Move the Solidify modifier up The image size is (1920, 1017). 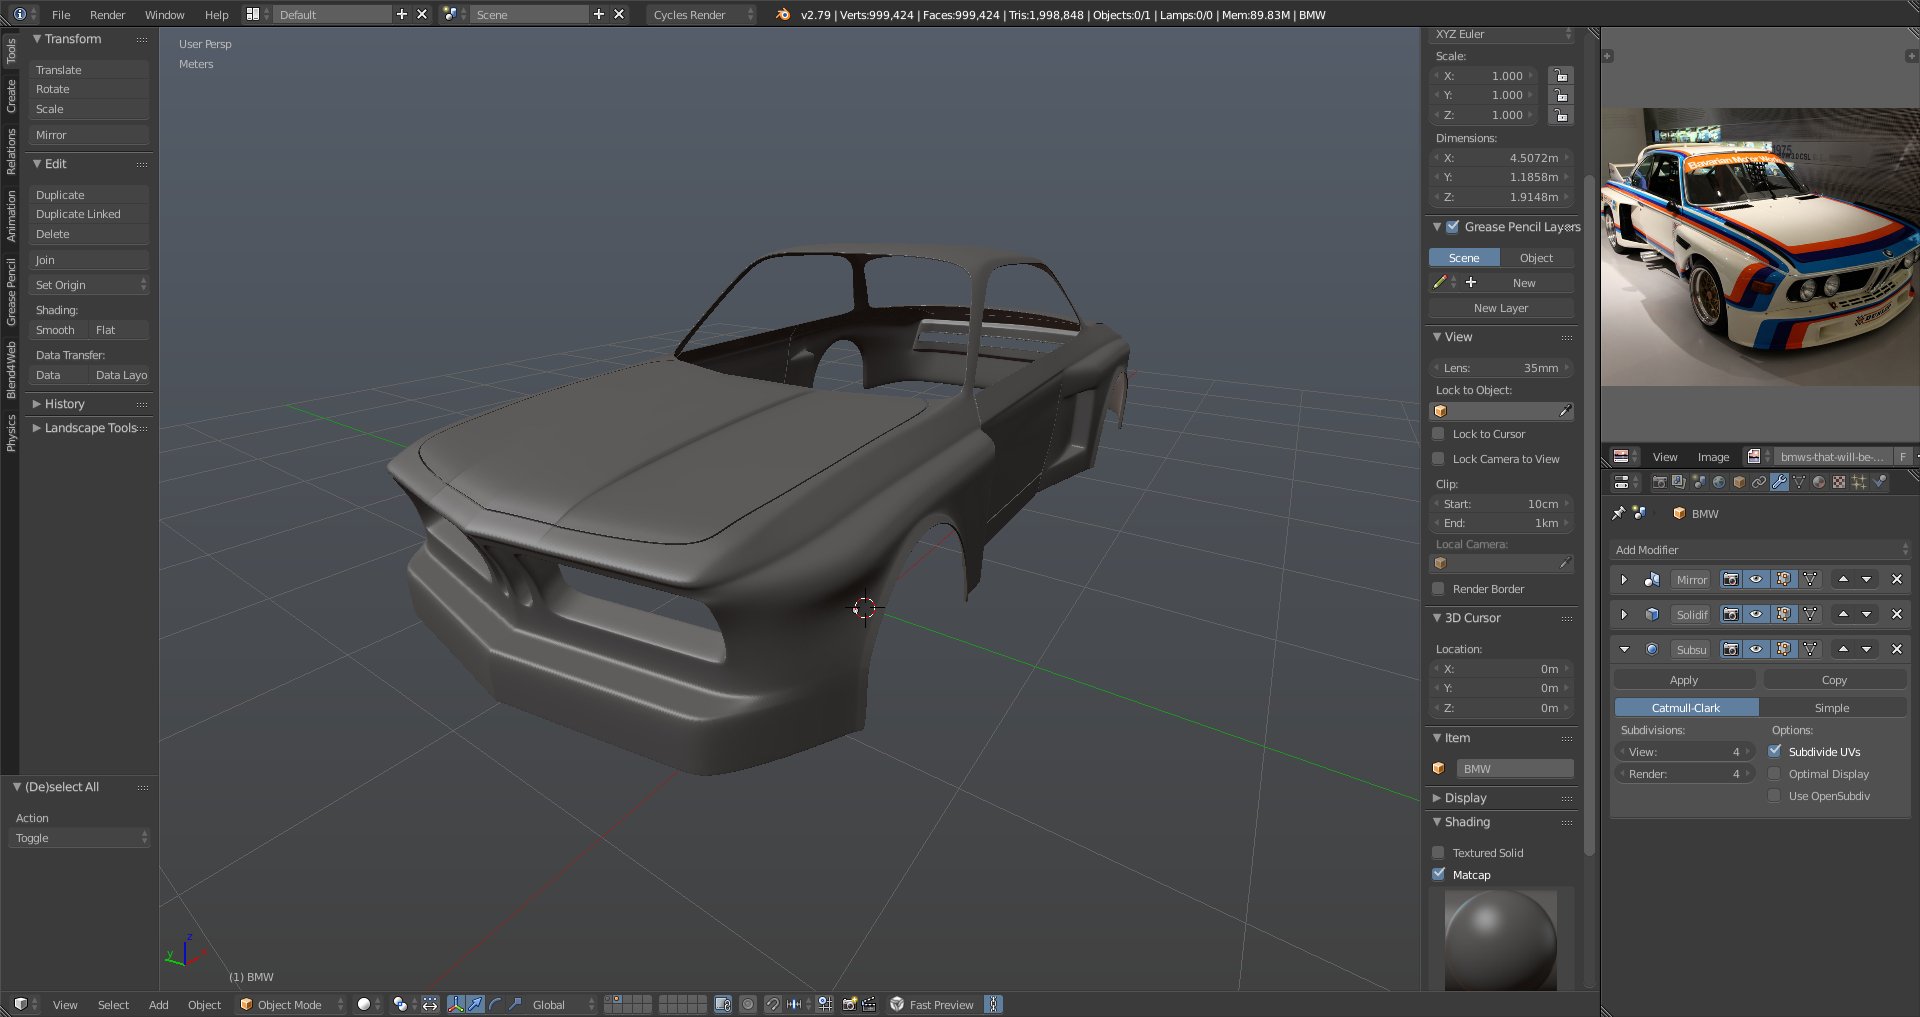[1843, 614]
